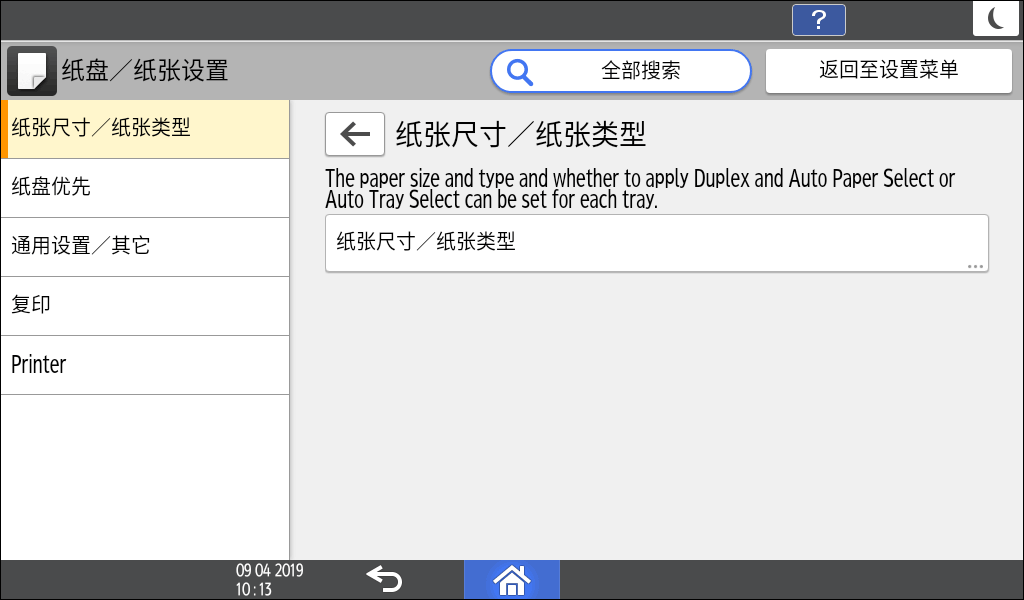Select the 纸盘优先 sidebar entry

coord(145,187)
